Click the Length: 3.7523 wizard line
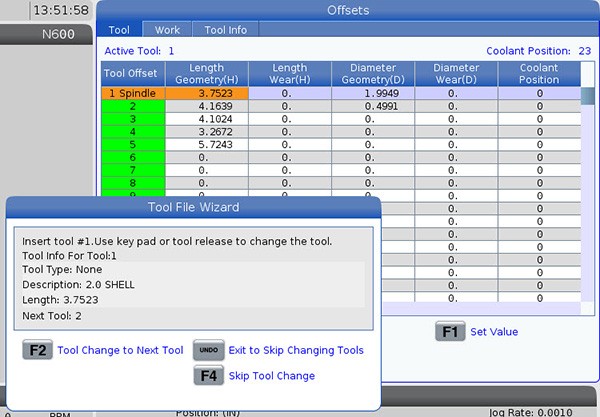600x417 pixels. pyautogui.click(x=60, y=300)
